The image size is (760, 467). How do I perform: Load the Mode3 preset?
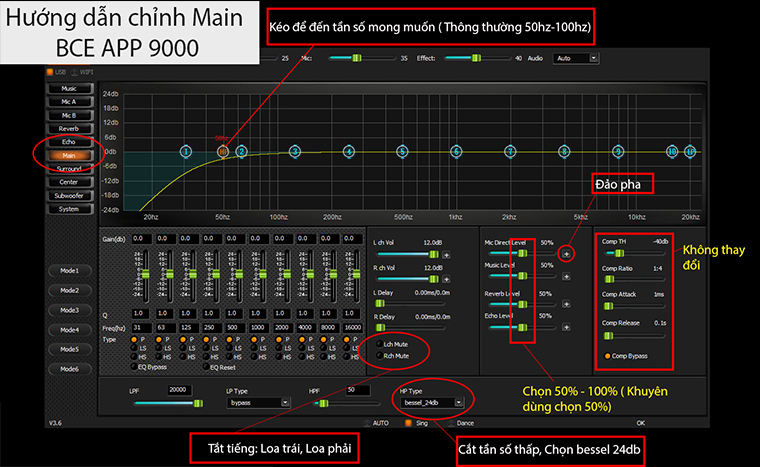(x=69, y=310)
